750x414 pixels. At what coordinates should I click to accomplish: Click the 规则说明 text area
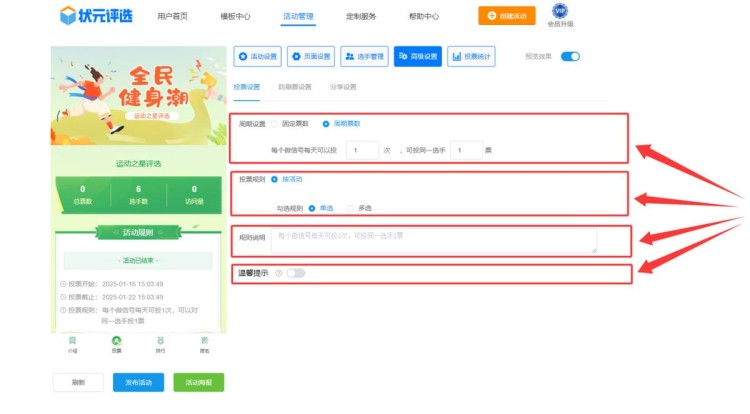click(x=433, y=240)
